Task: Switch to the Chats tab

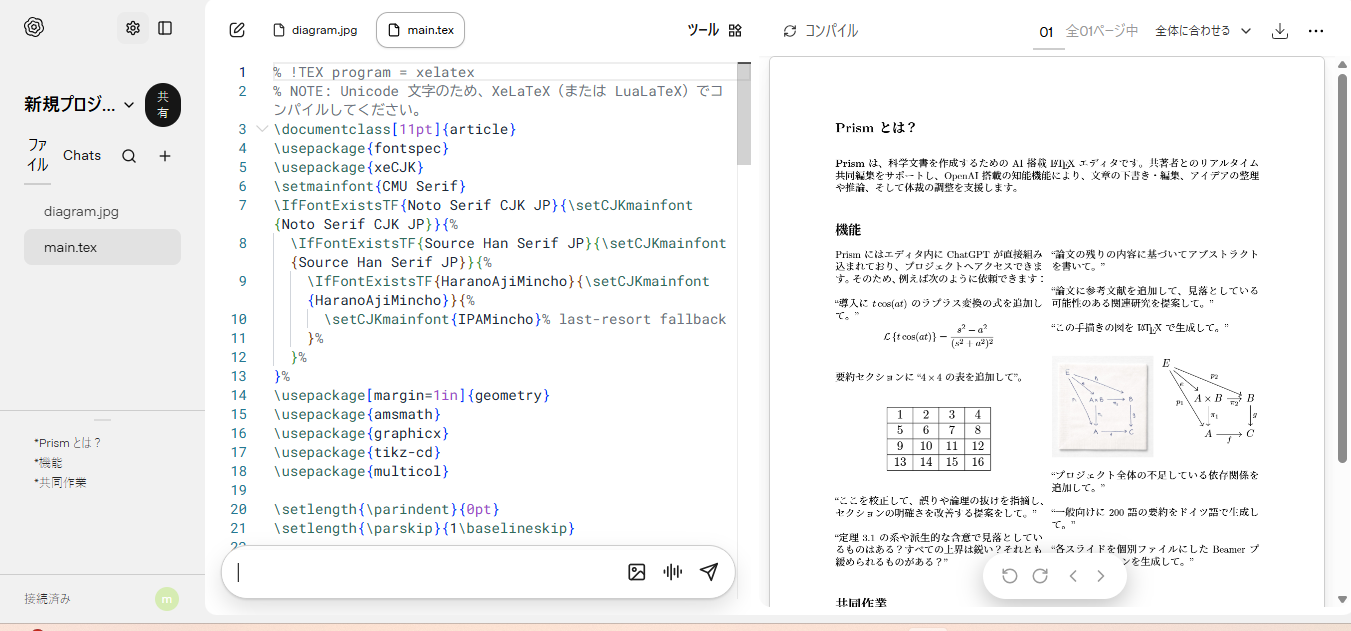Action: 82,155
